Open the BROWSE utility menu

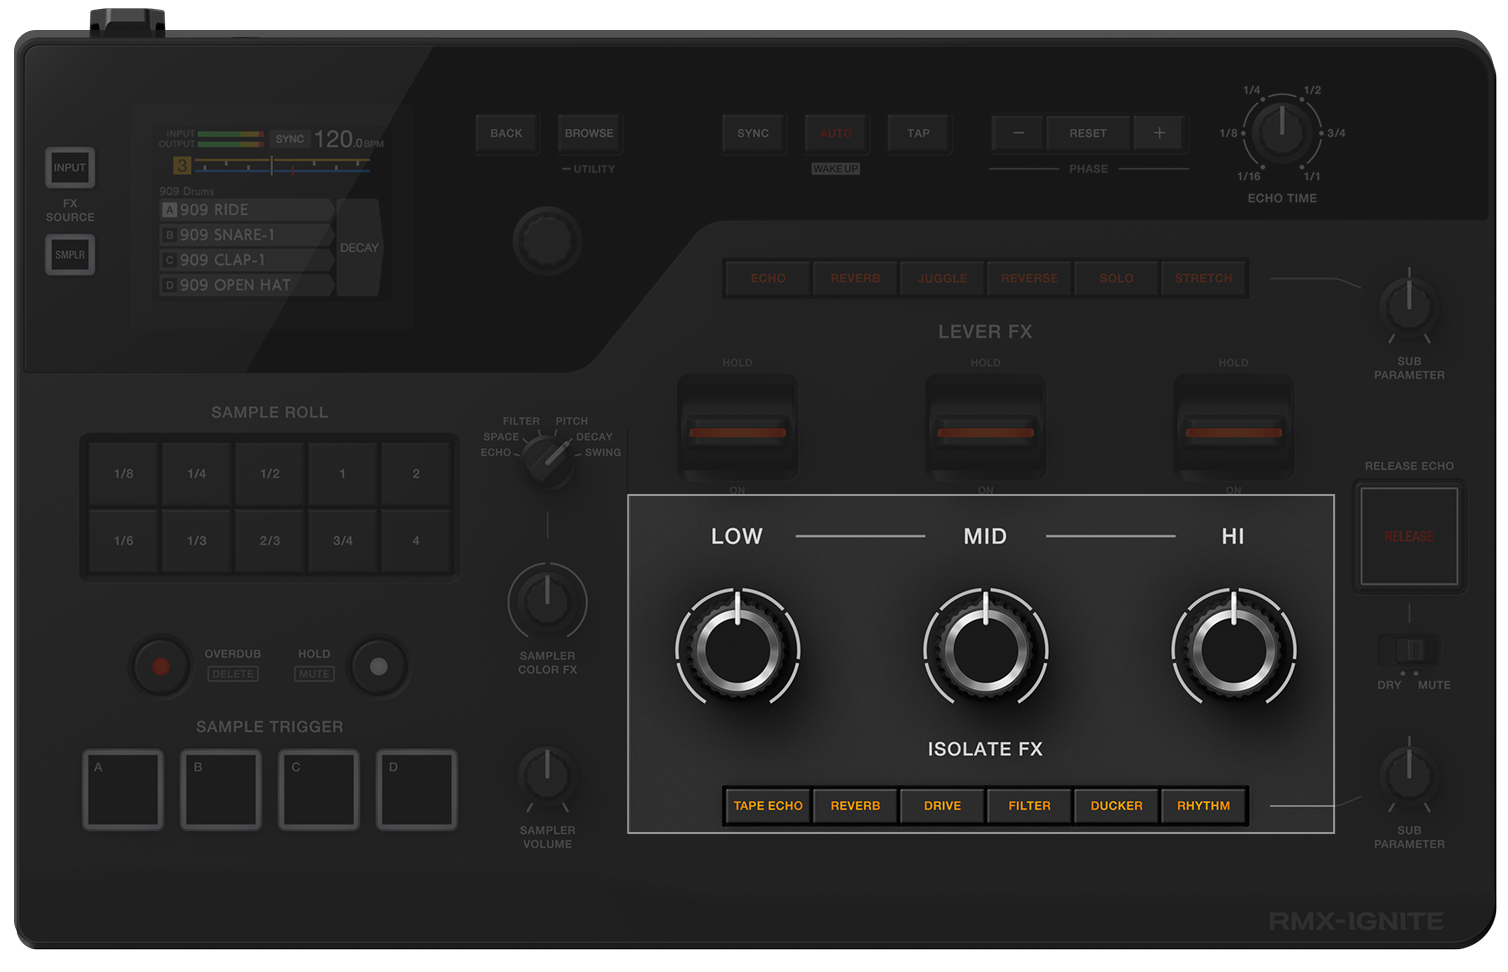589,133
